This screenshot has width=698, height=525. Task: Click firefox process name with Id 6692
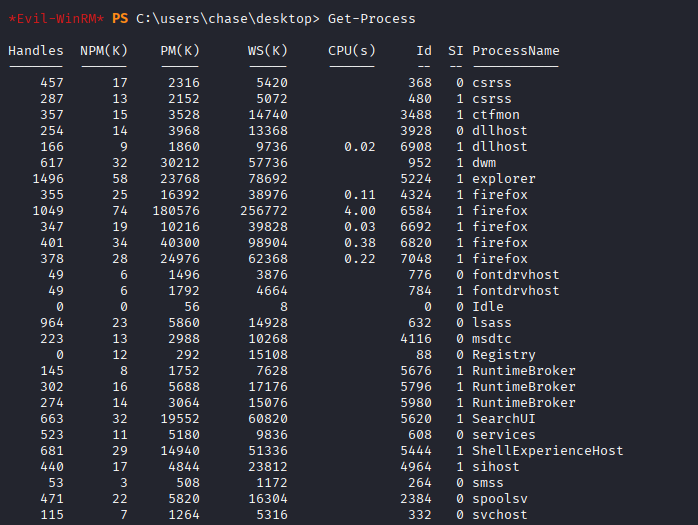499,227
